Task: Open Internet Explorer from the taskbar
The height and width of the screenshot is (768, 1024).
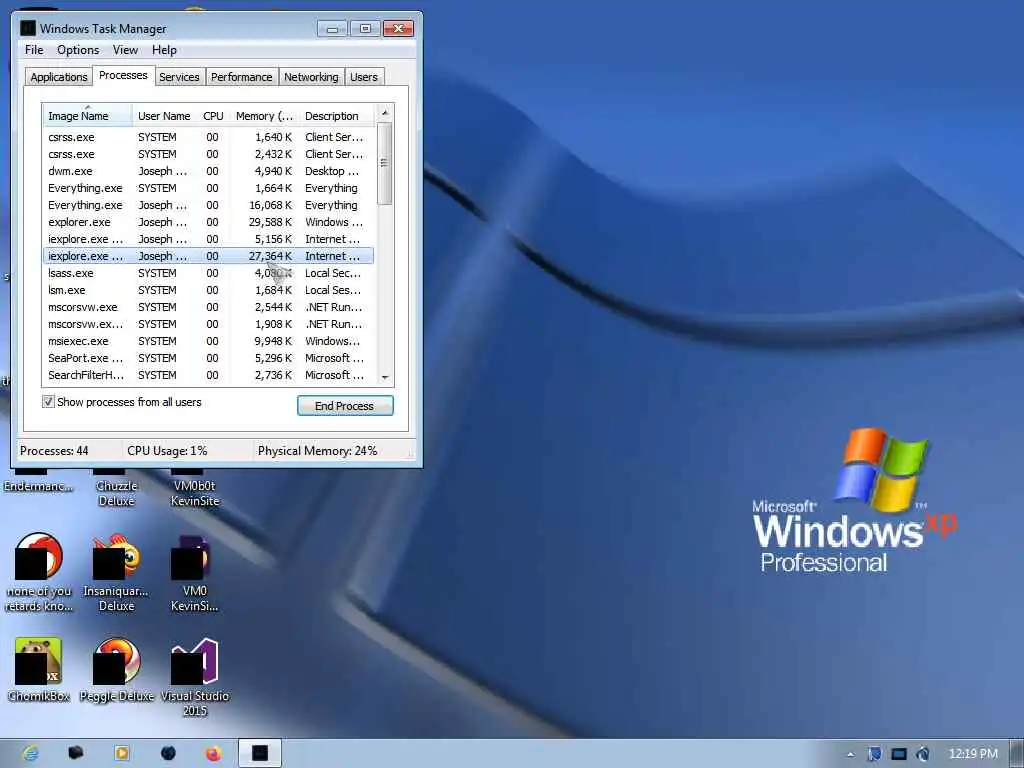Action: click(31, 753)
